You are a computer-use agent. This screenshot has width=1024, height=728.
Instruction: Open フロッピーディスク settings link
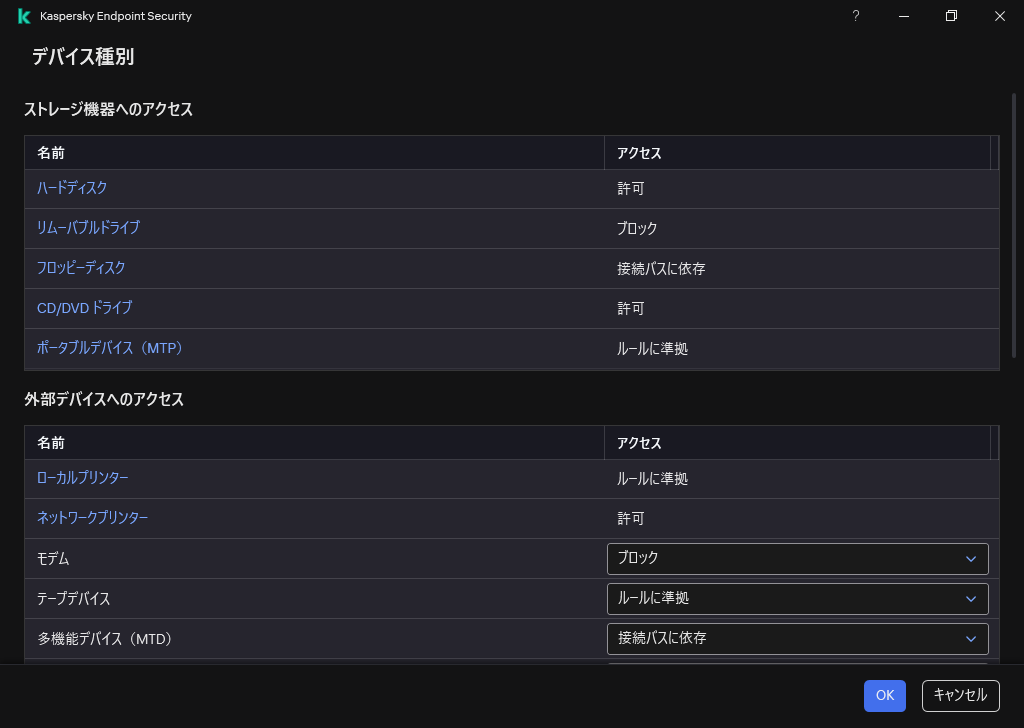click(x=80, y=268)
